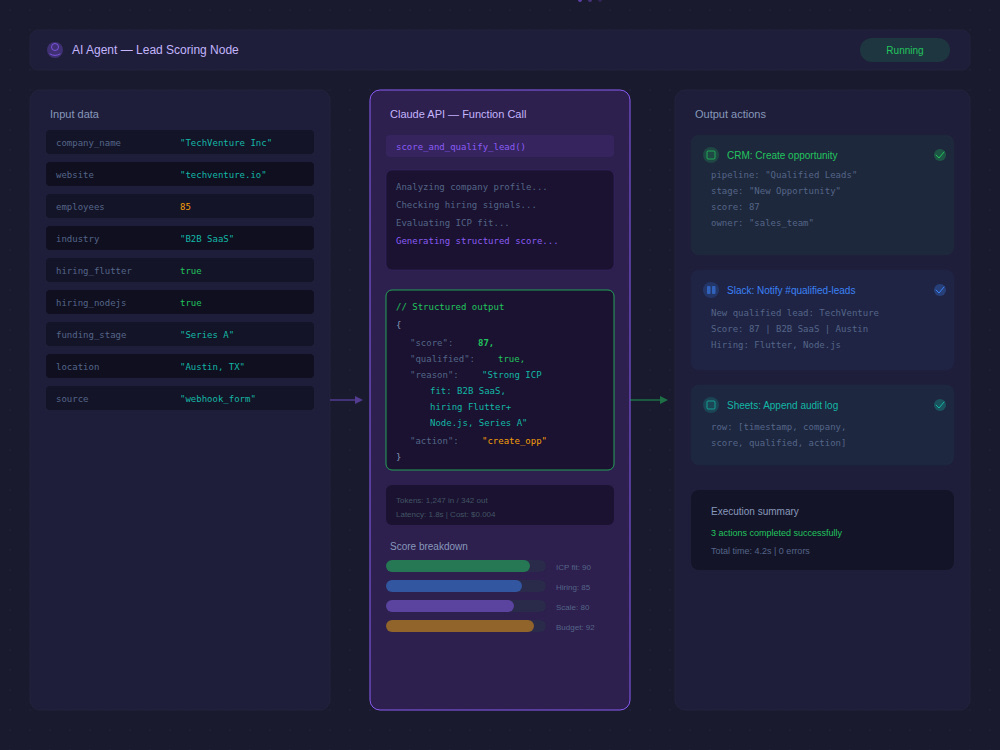Select the hiring_flutter true row
1000x750 pixels.
click(x=180, y=270)
